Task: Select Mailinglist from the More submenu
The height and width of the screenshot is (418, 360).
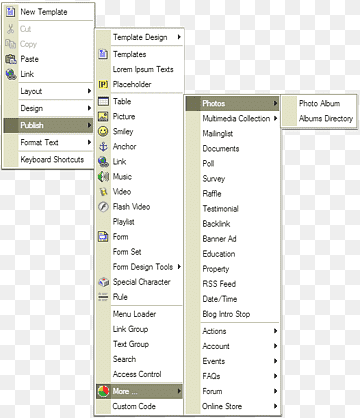Action: (232, 133)
